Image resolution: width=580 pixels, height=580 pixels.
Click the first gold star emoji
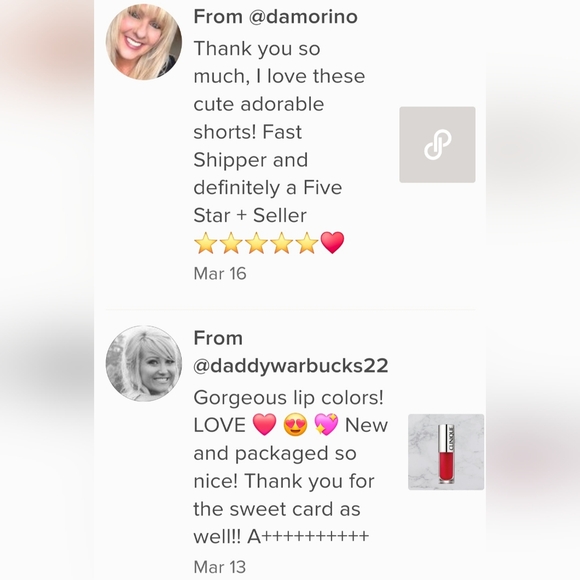(x=206, y=243)
